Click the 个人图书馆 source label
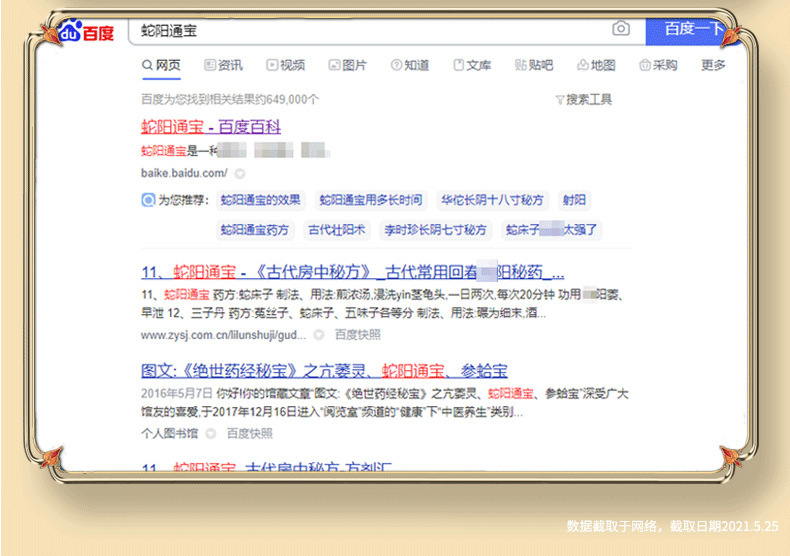 (x=169, y=434)
